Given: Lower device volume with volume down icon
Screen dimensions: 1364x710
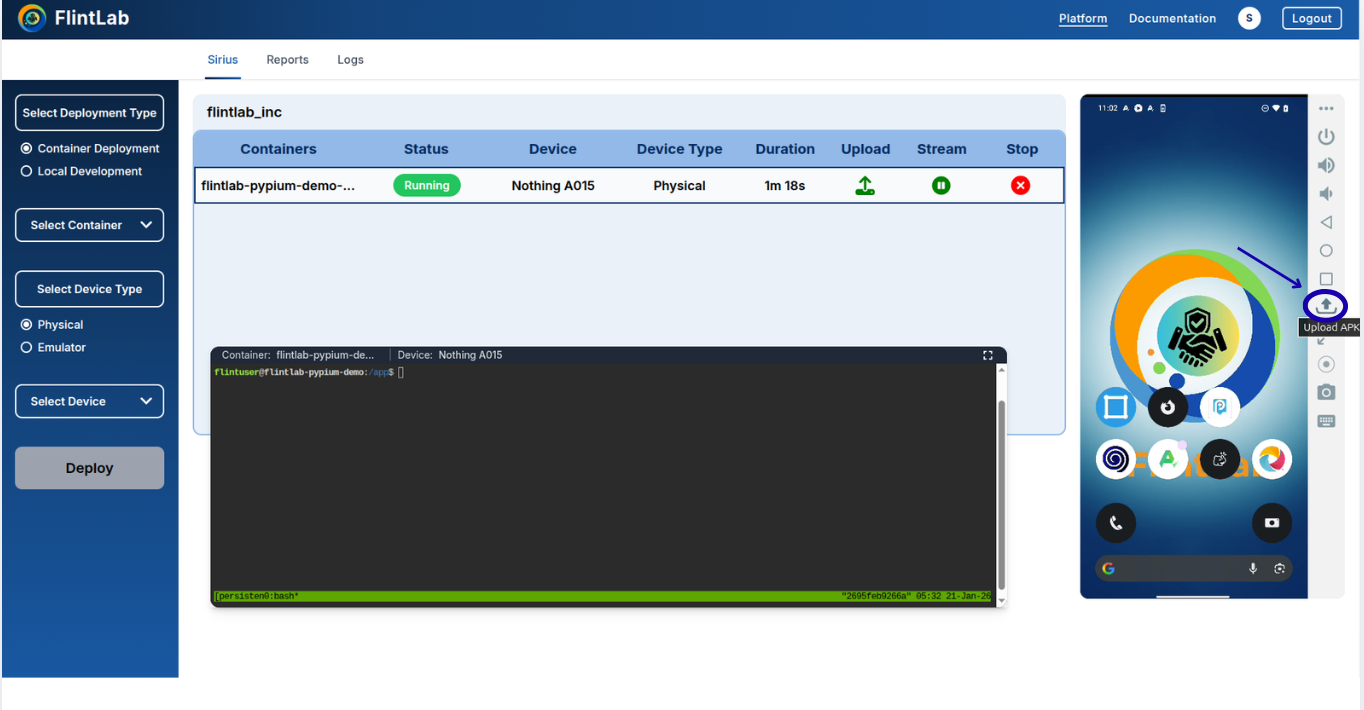Looking at the screenshot, I should tap(1325, 193).
